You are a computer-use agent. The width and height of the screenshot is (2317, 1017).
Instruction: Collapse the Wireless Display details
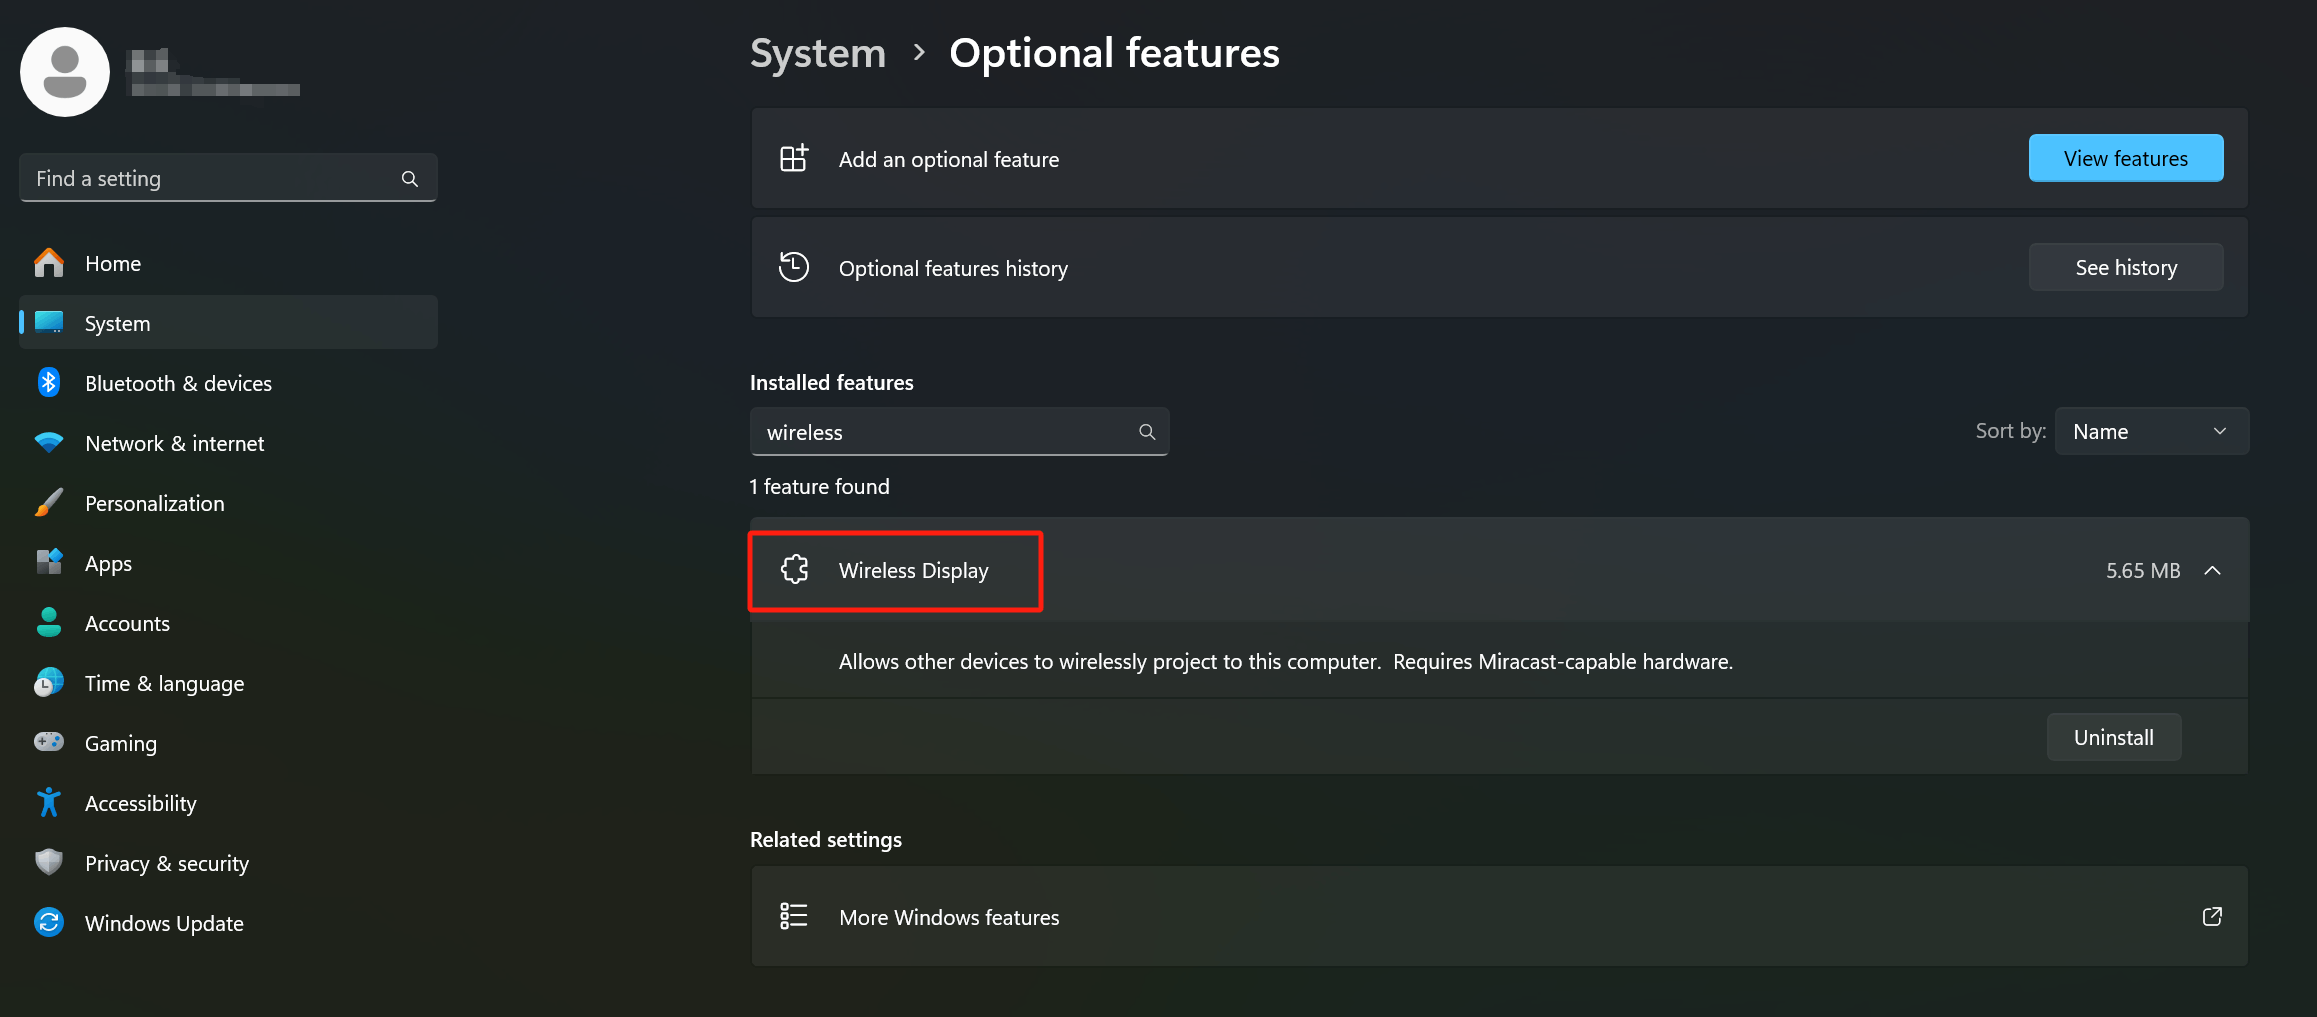2212,570
